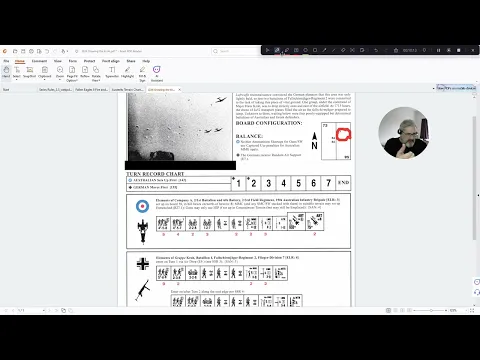Switch to the Home ribbon tab
Viewport: 480px width, 360px height.
point(20,61)
